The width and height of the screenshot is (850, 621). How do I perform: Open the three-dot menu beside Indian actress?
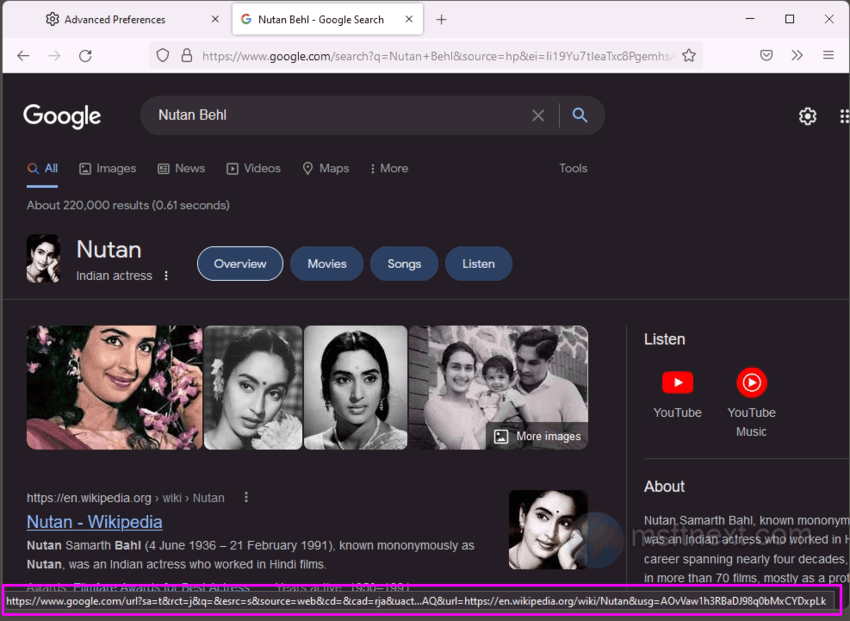click(166, 276)
